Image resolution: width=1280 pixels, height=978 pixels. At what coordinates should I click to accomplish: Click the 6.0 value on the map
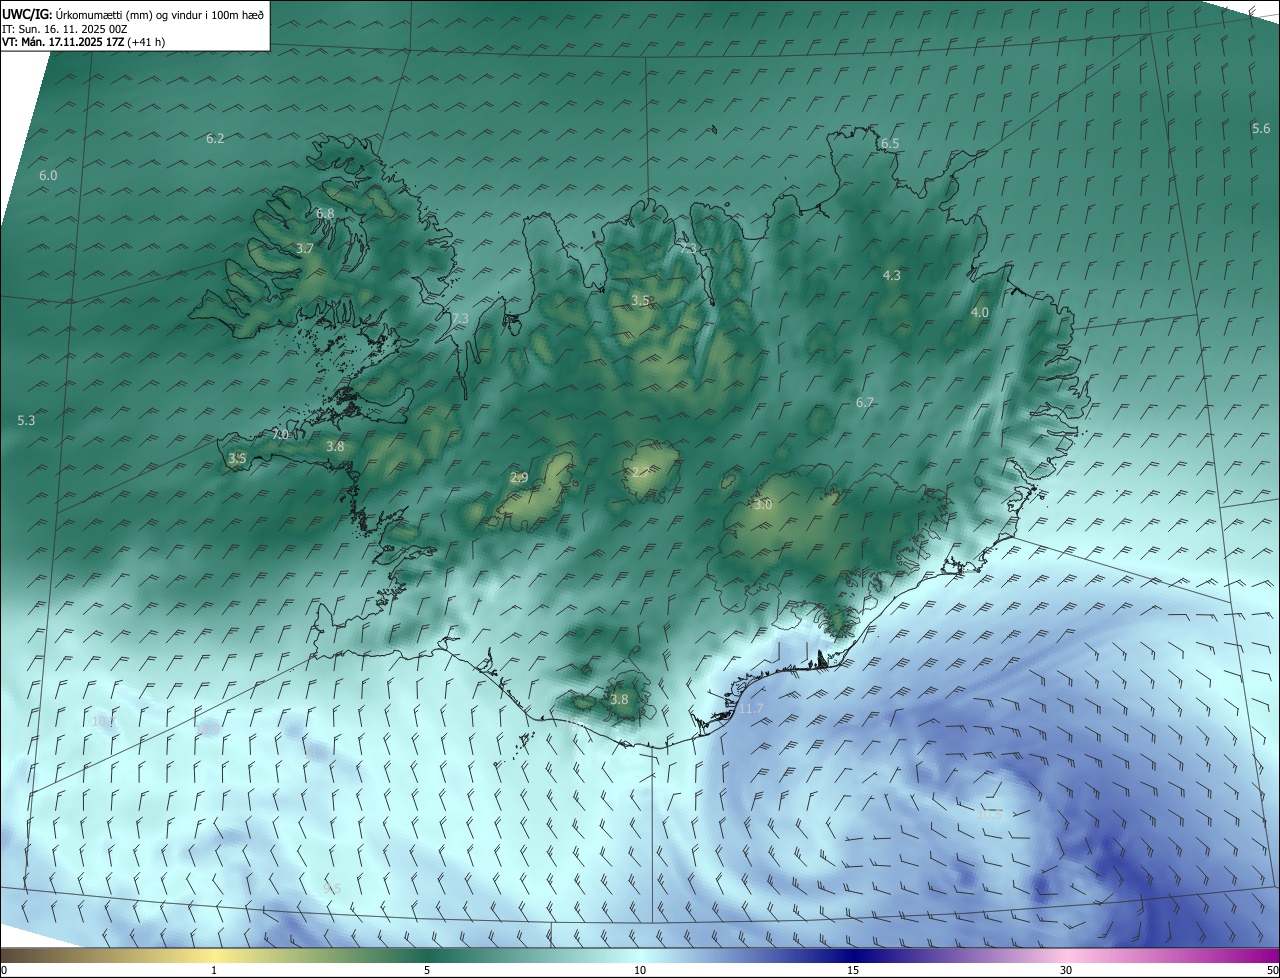(x=48, y=175)
